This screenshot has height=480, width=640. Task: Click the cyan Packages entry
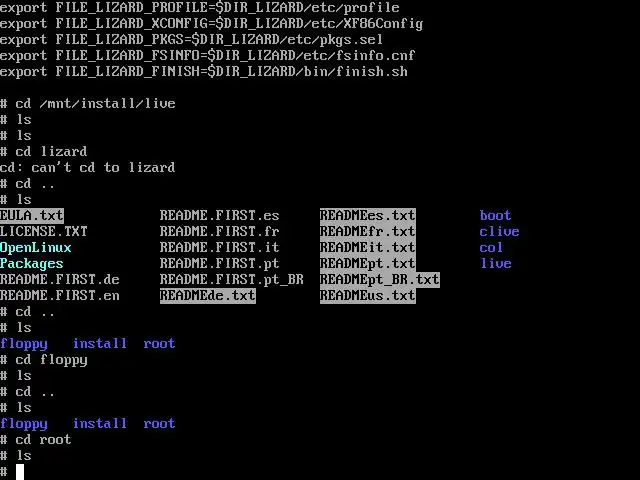point(32,264)
